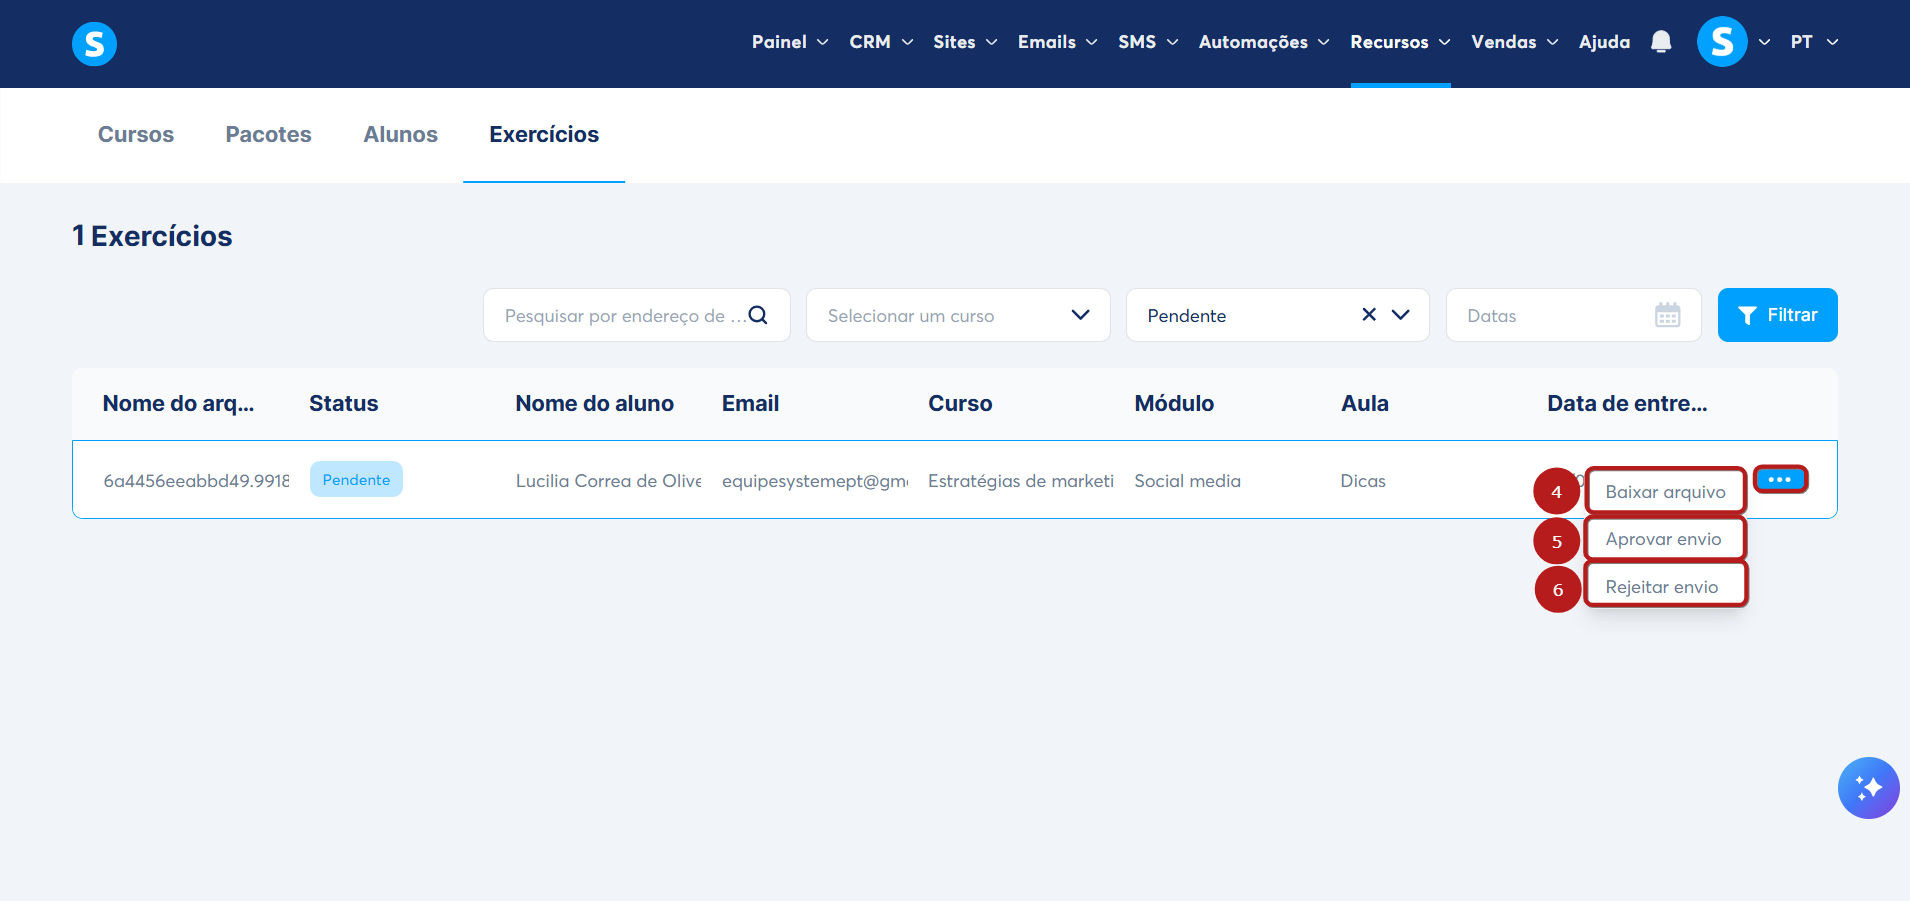Image resolution: width=1910 pixels, height=901 pixels.
Task: Click the Social media module cell
Action: pos(1187,480)
